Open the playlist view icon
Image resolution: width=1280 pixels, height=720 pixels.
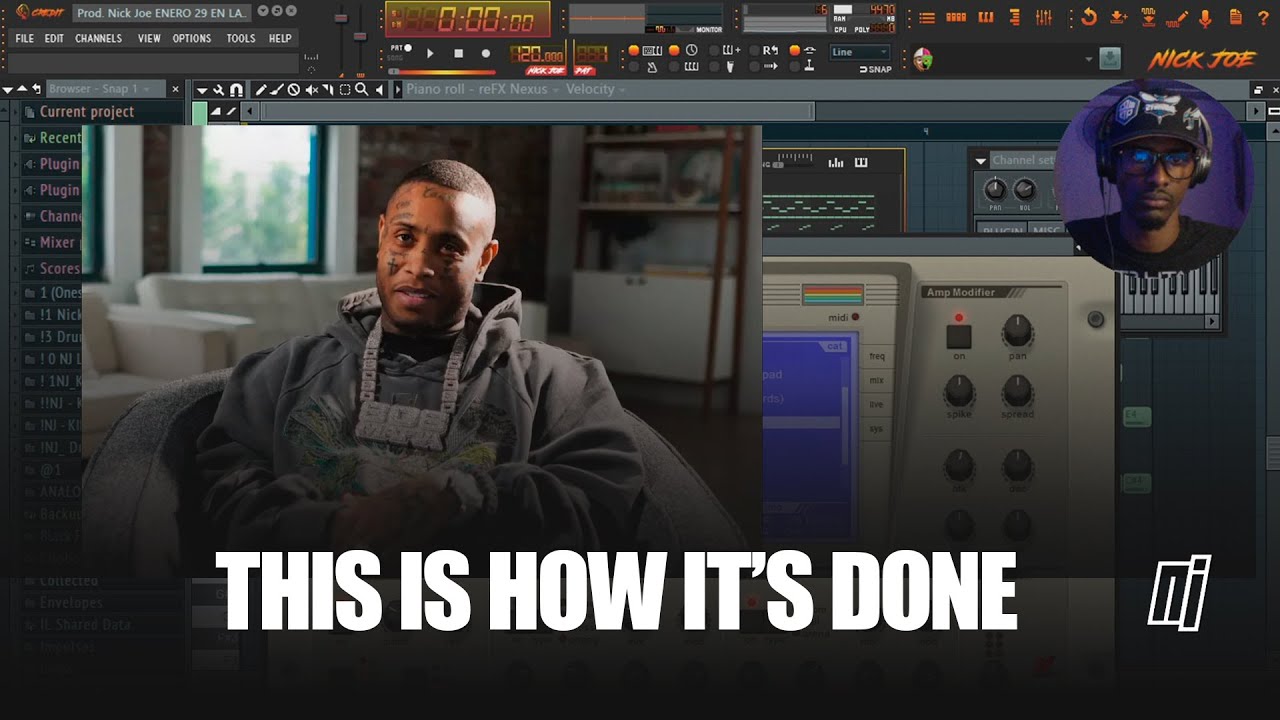point(927,18)
